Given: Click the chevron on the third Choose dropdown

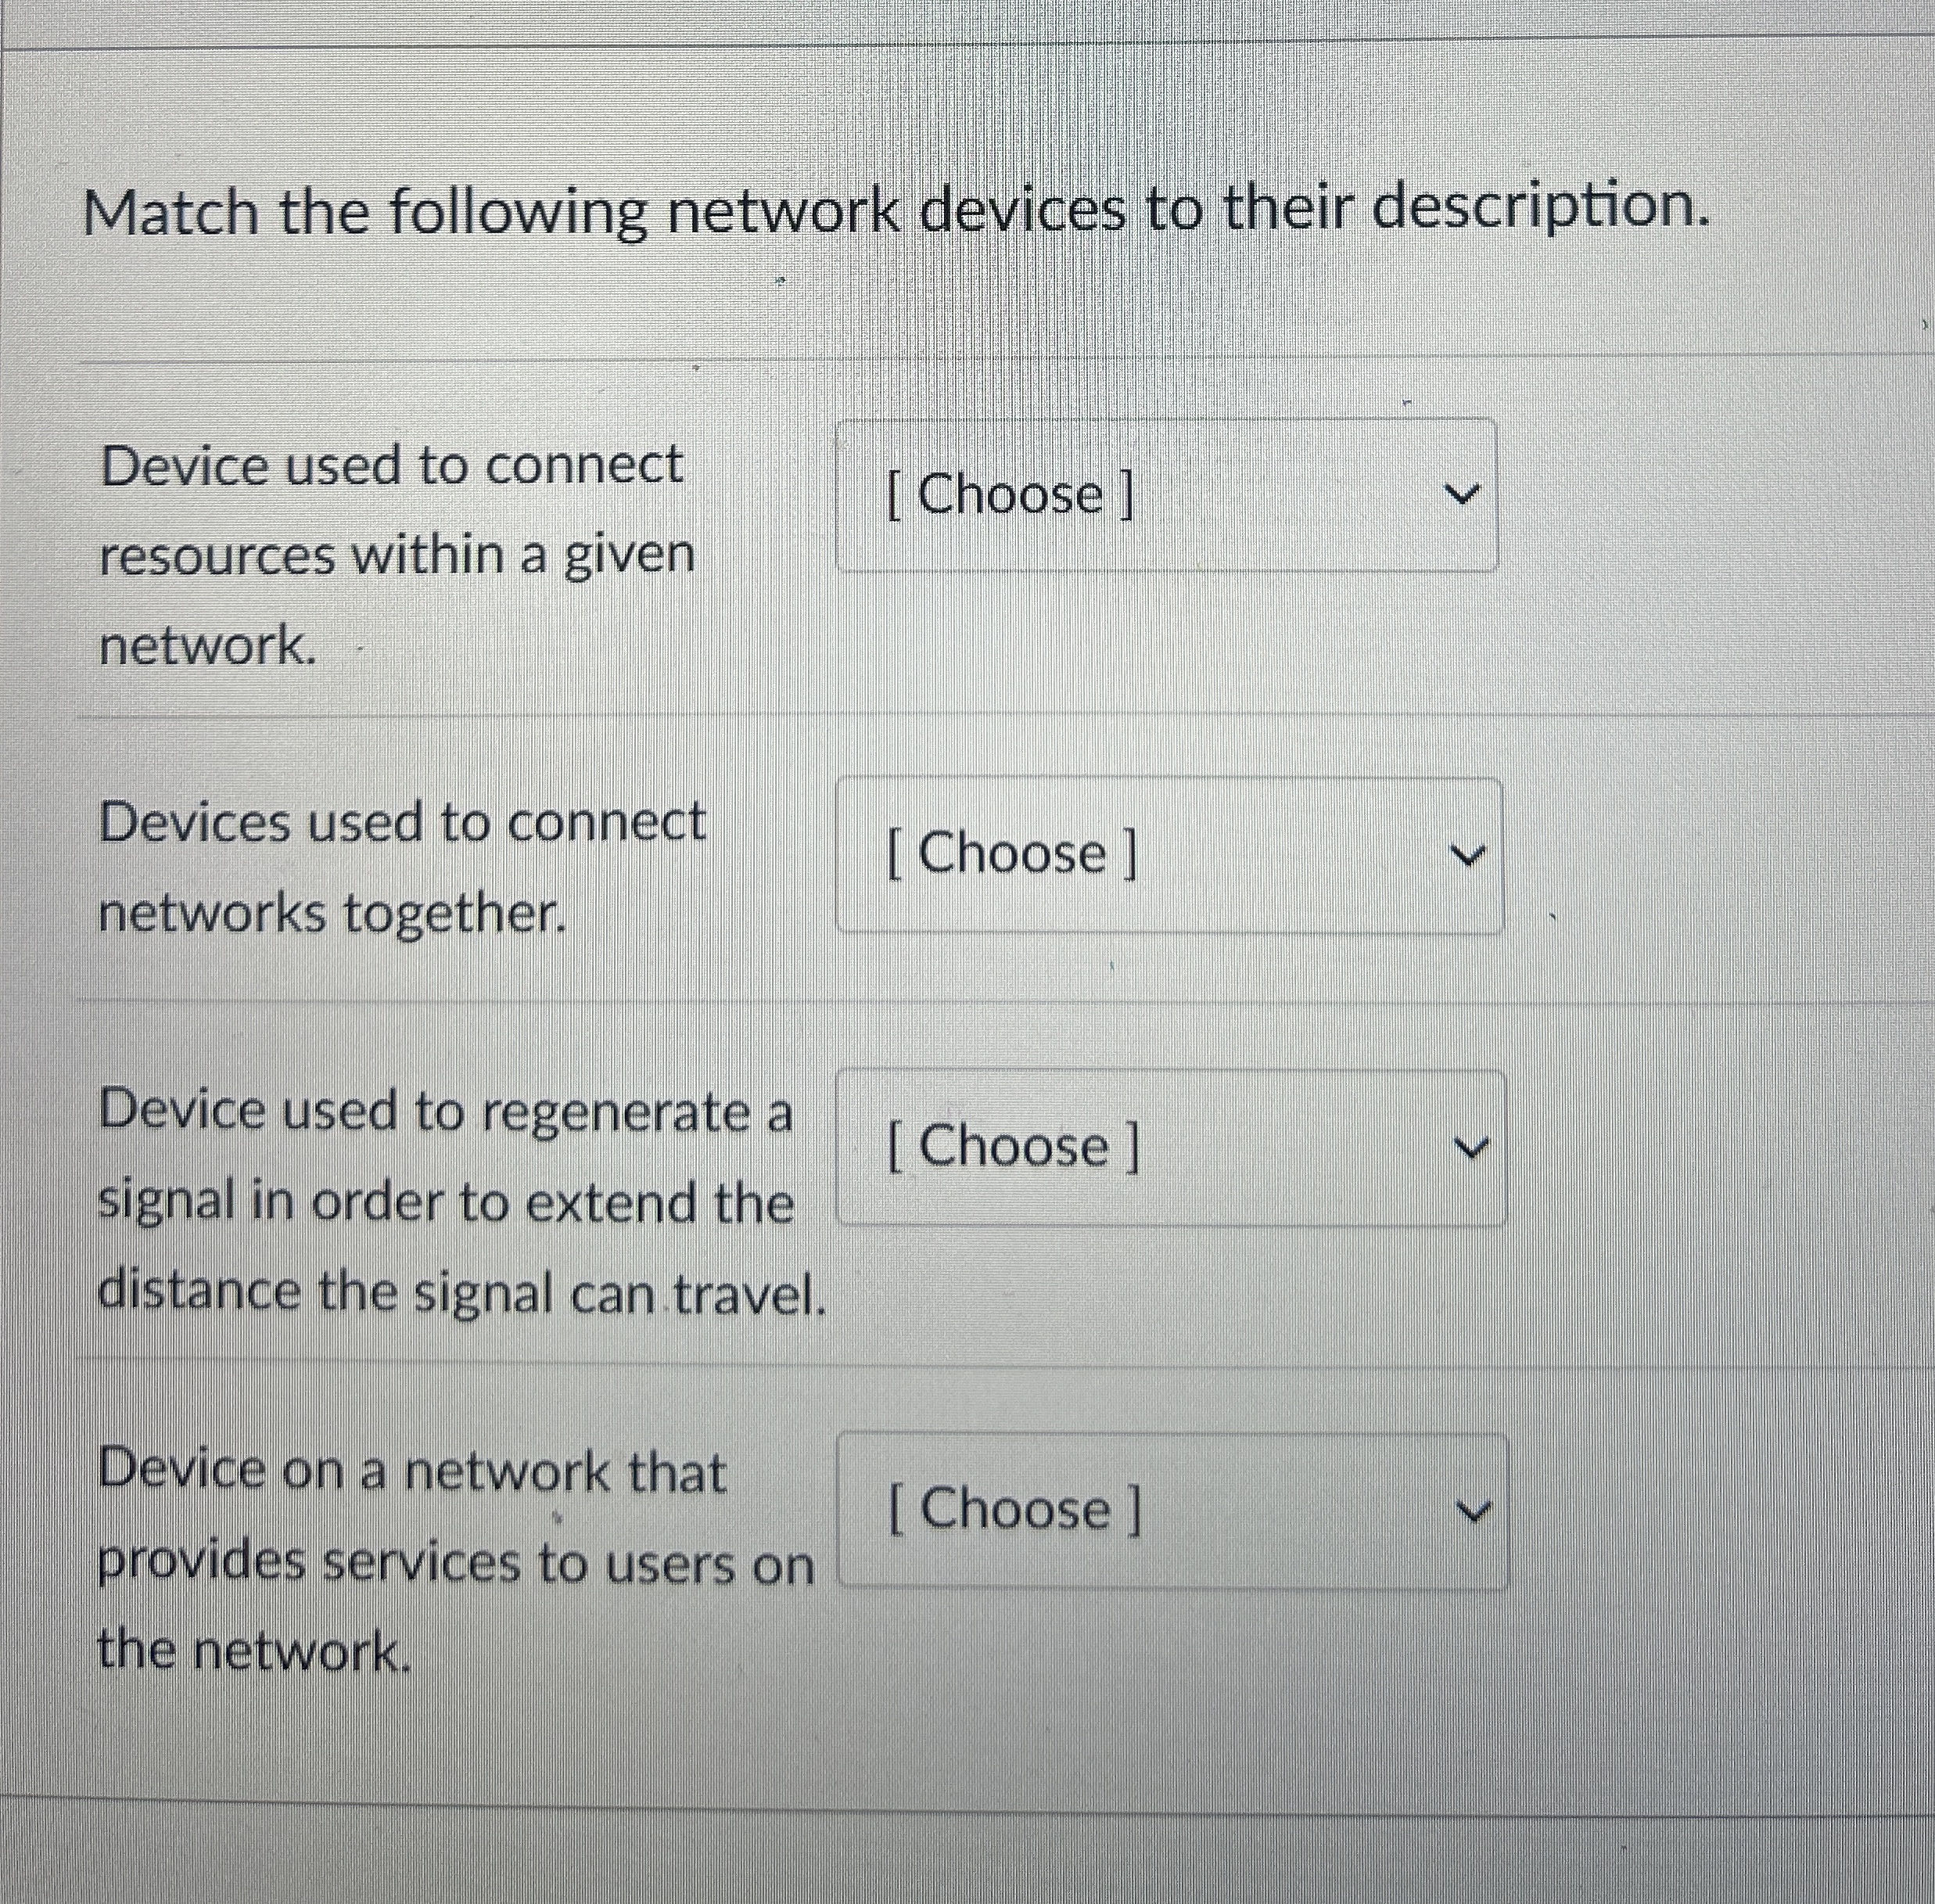Looking at the screenshot, I should [x=1468, y=1148].
